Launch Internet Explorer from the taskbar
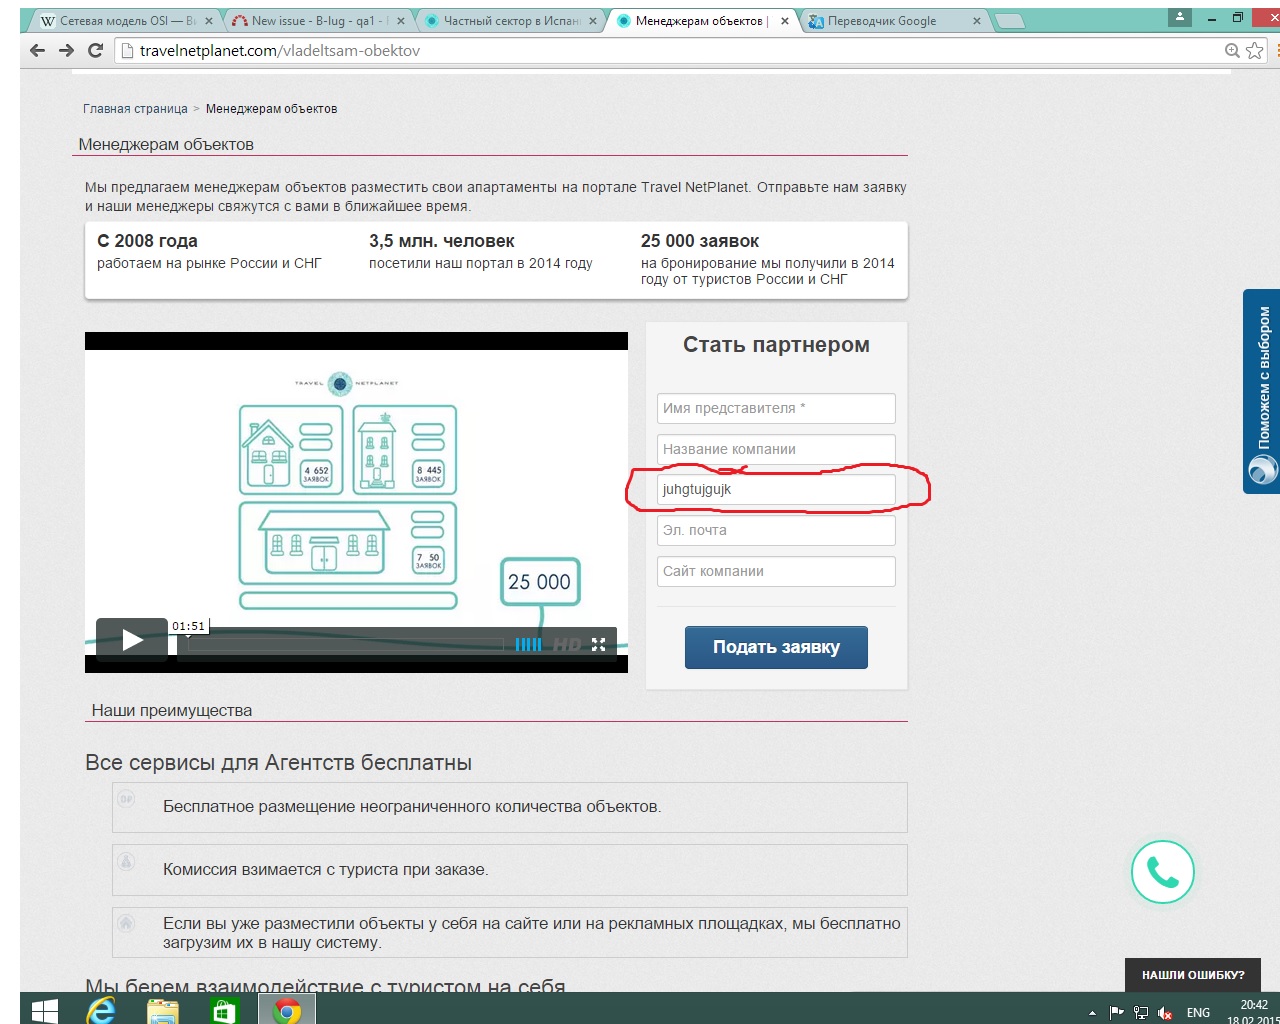This screenshot has width=1280, height=1024. pyautogui.click(x=101, y=1010)
